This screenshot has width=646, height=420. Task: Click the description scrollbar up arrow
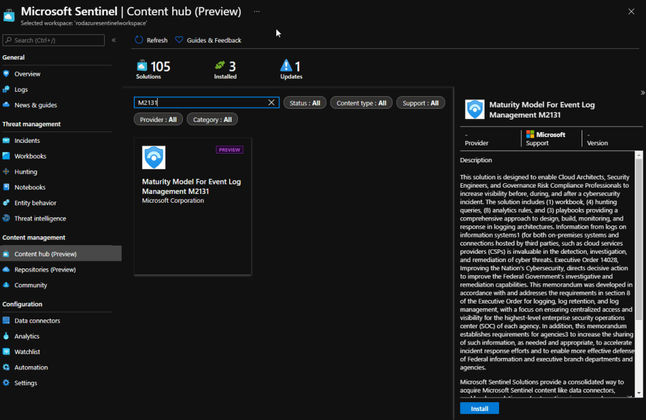tap(639, 155)
